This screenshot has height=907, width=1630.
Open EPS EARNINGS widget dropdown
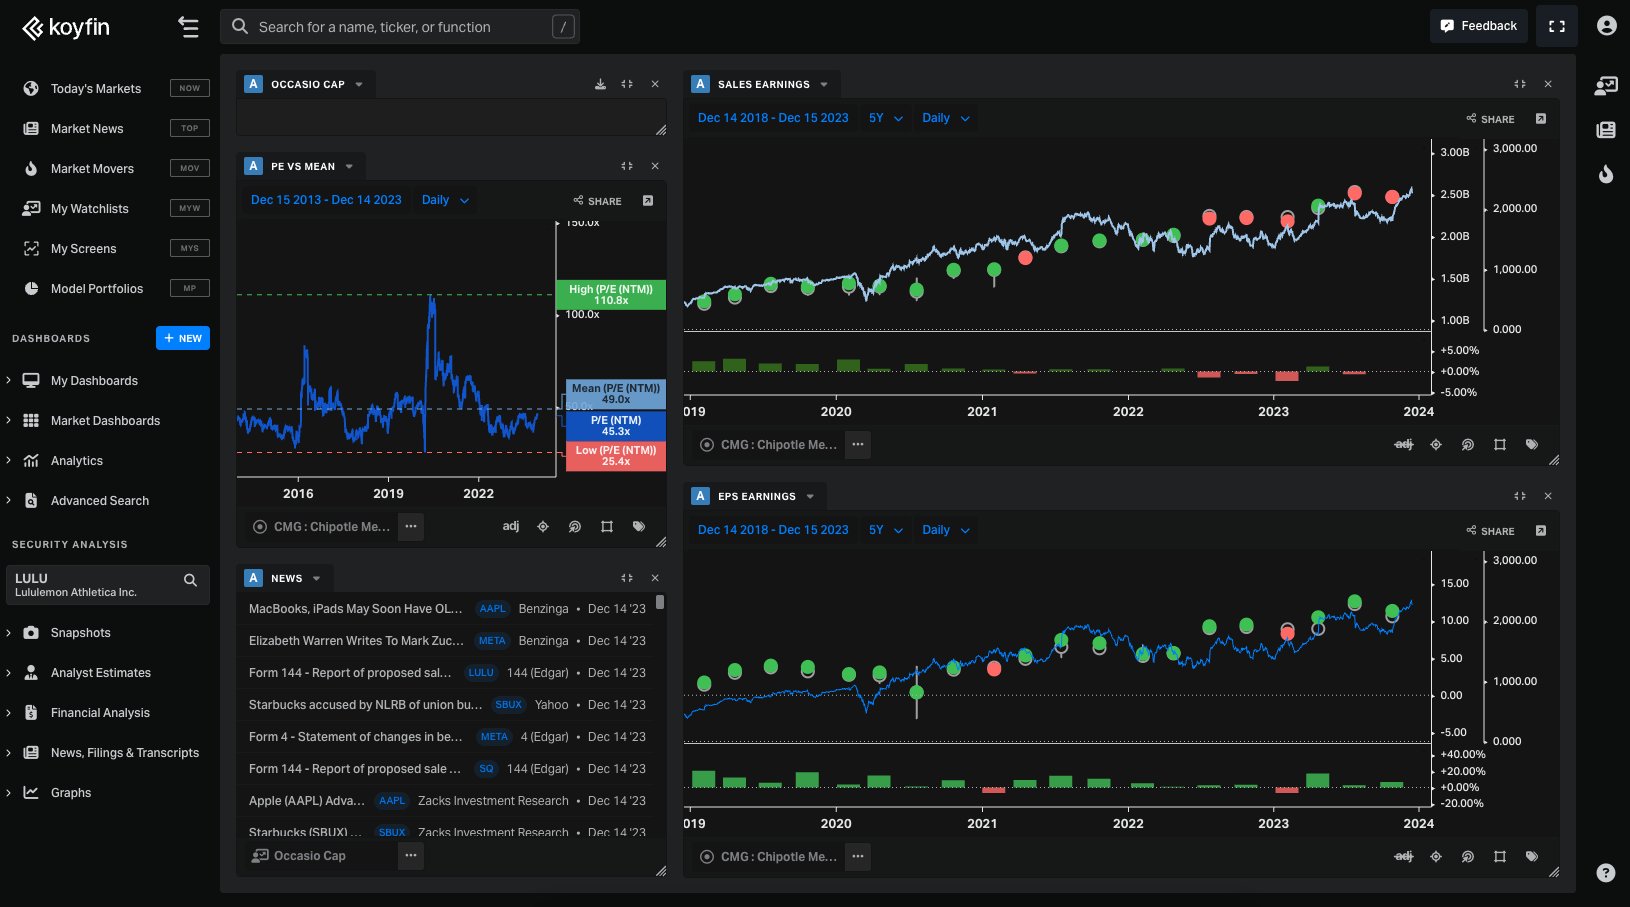(x=810, y=496)
